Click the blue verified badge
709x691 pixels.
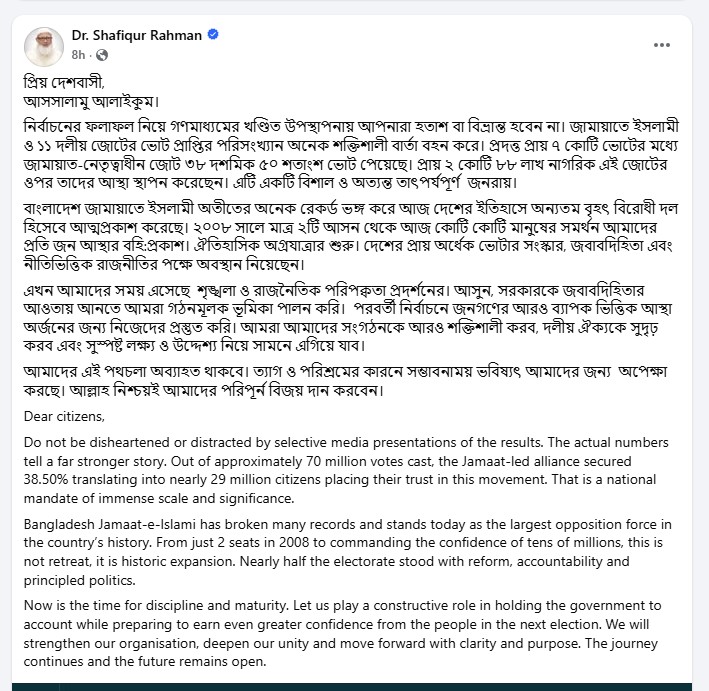click(213, 35)
